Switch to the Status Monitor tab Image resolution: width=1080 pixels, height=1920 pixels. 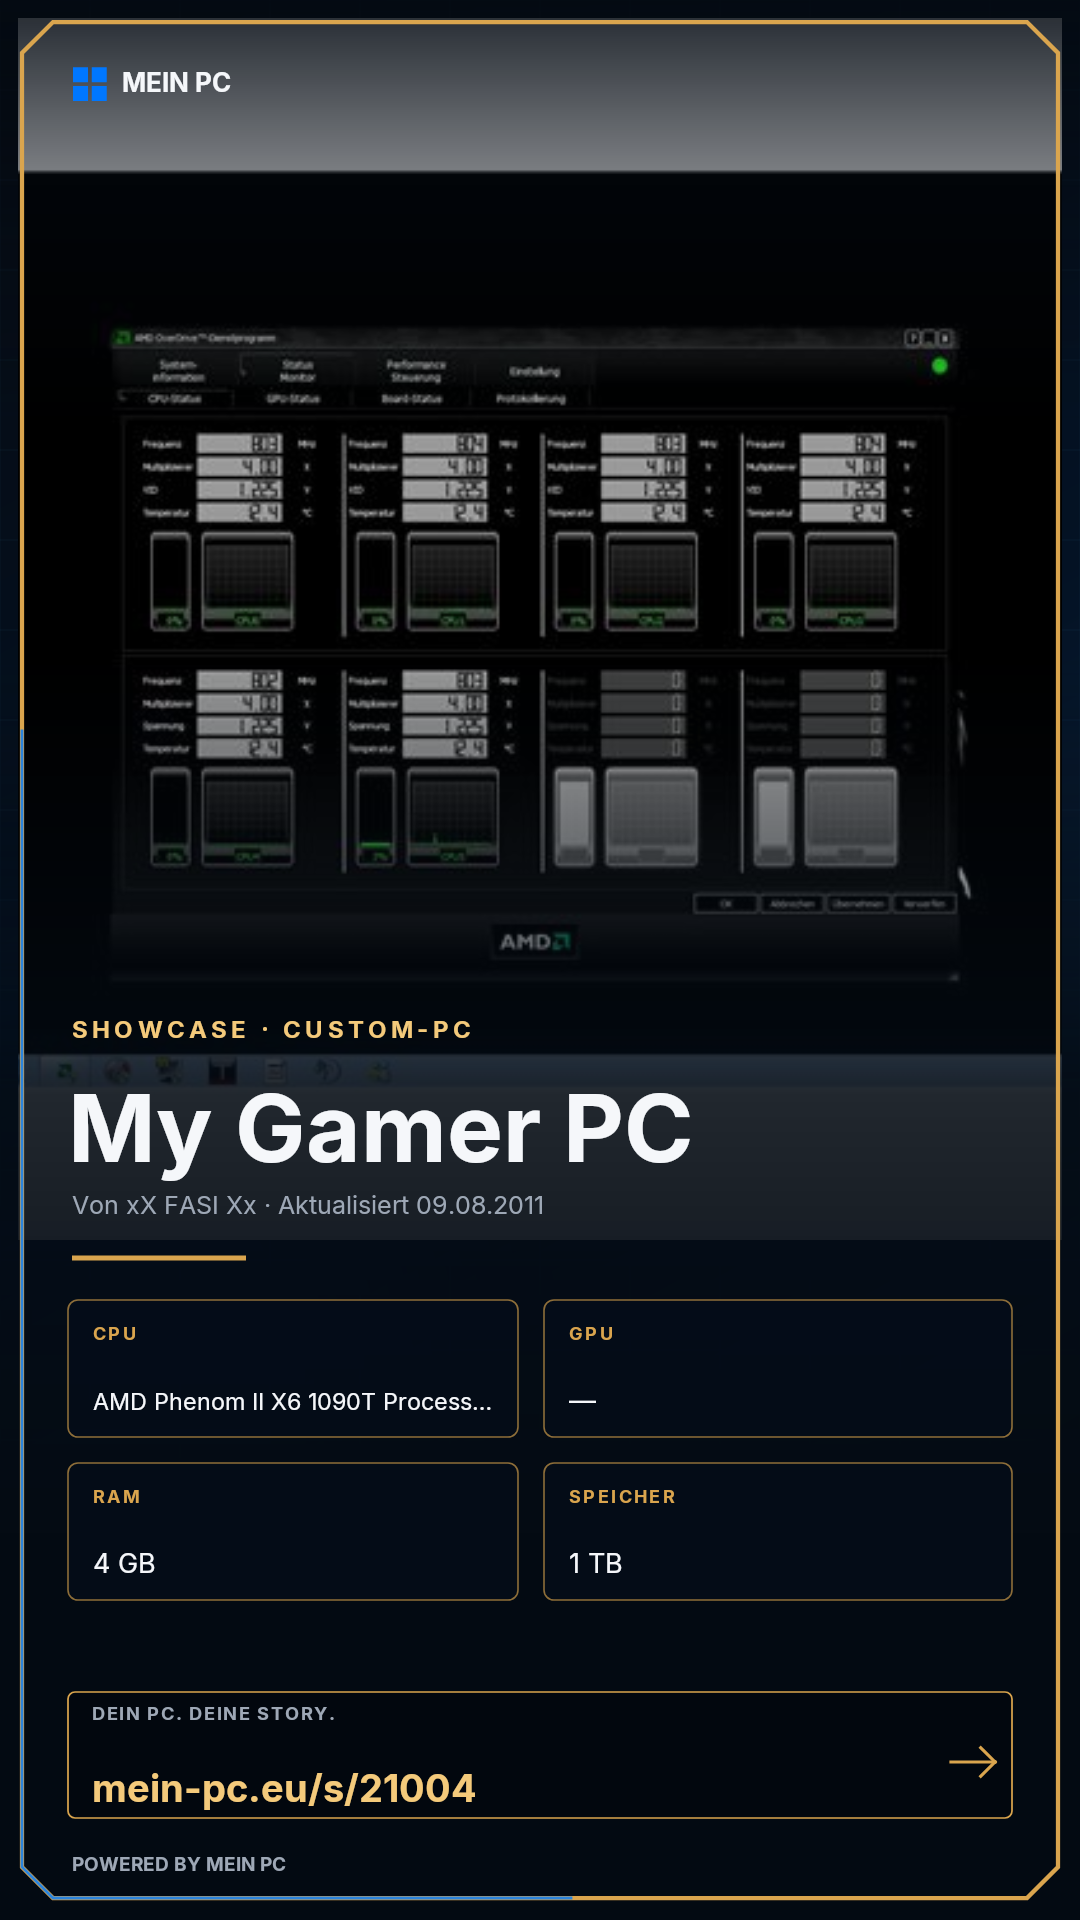pos(298,371)
